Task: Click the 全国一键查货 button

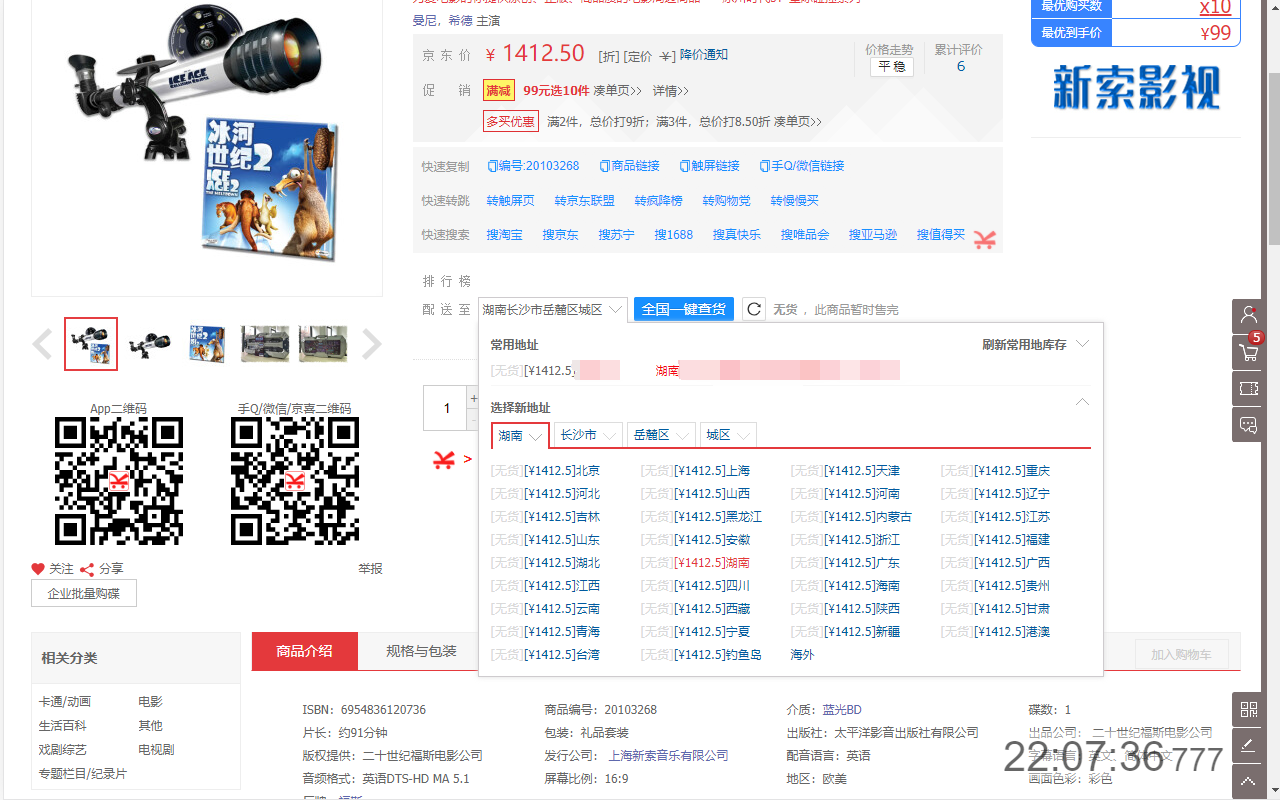Action: point(683,309)
